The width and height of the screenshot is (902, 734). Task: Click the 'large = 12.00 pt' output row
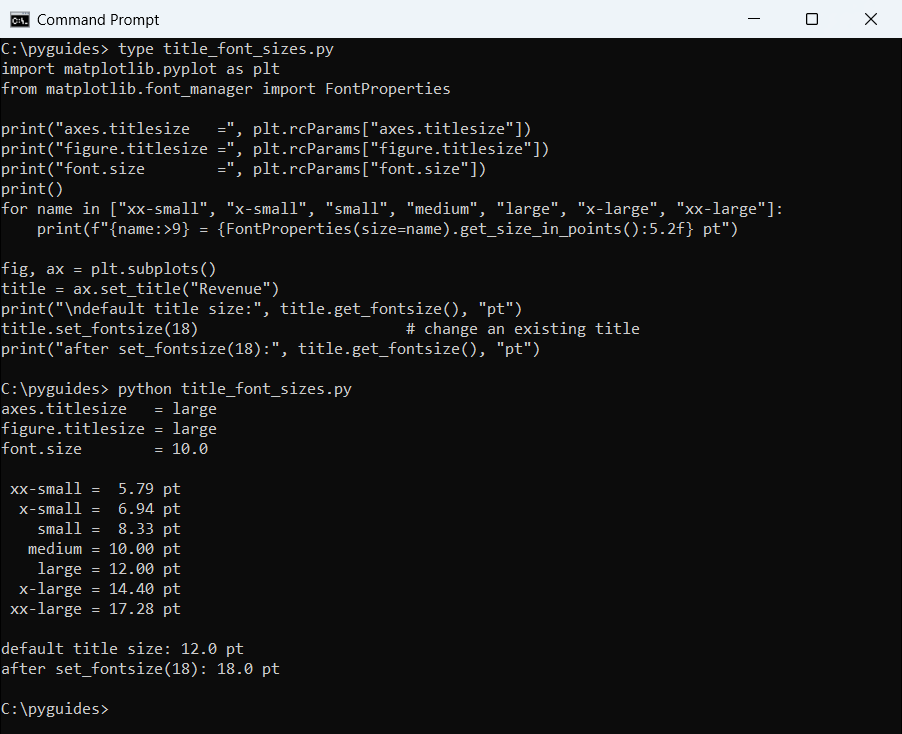(x=109, y=569)
